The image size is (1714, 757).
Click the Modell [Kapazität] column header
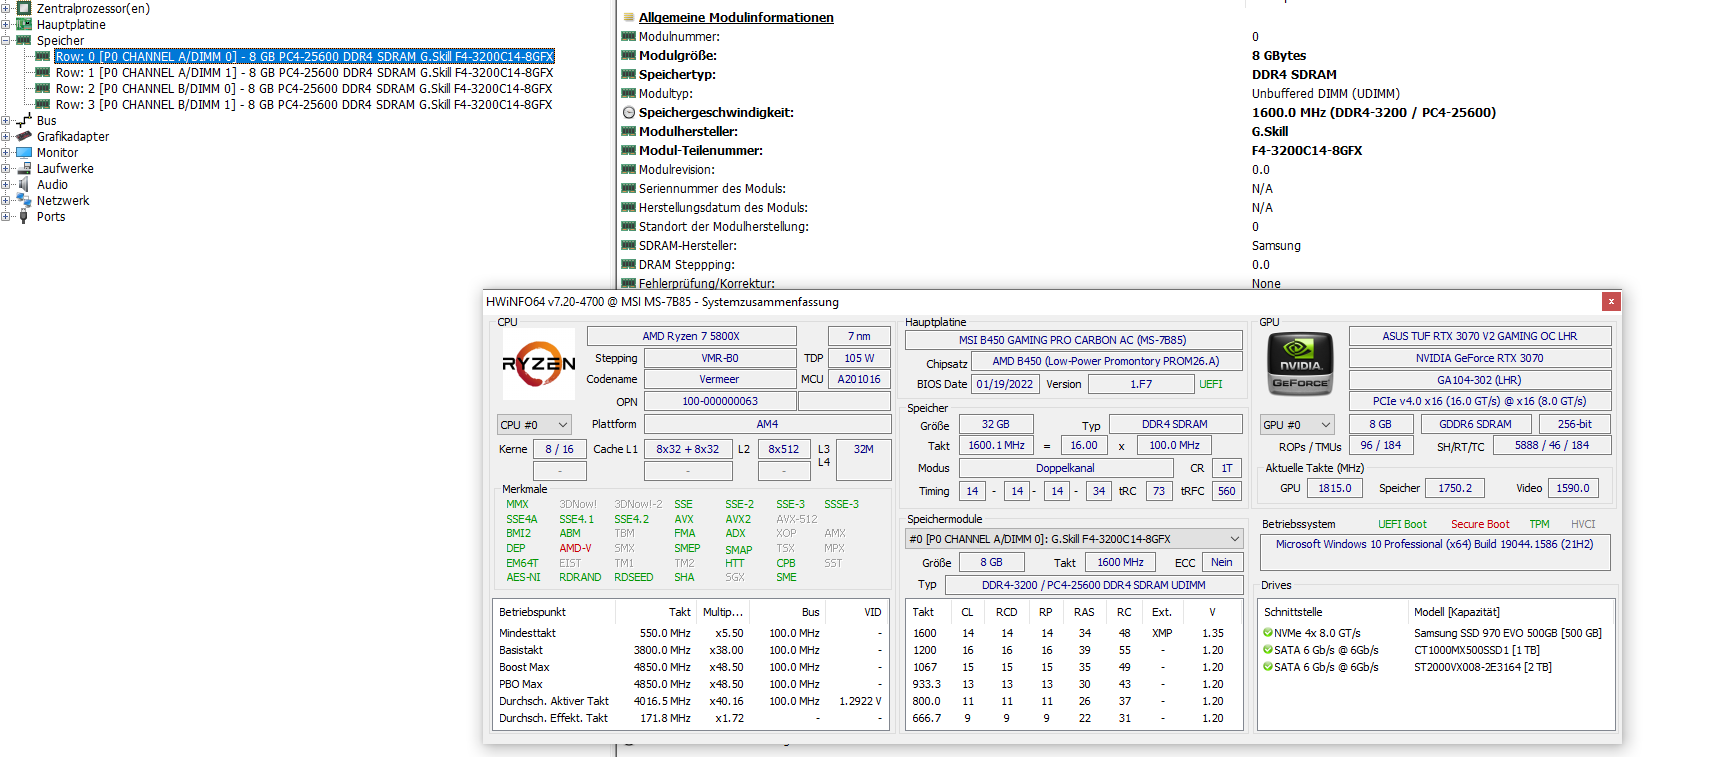pos(1456,612)
